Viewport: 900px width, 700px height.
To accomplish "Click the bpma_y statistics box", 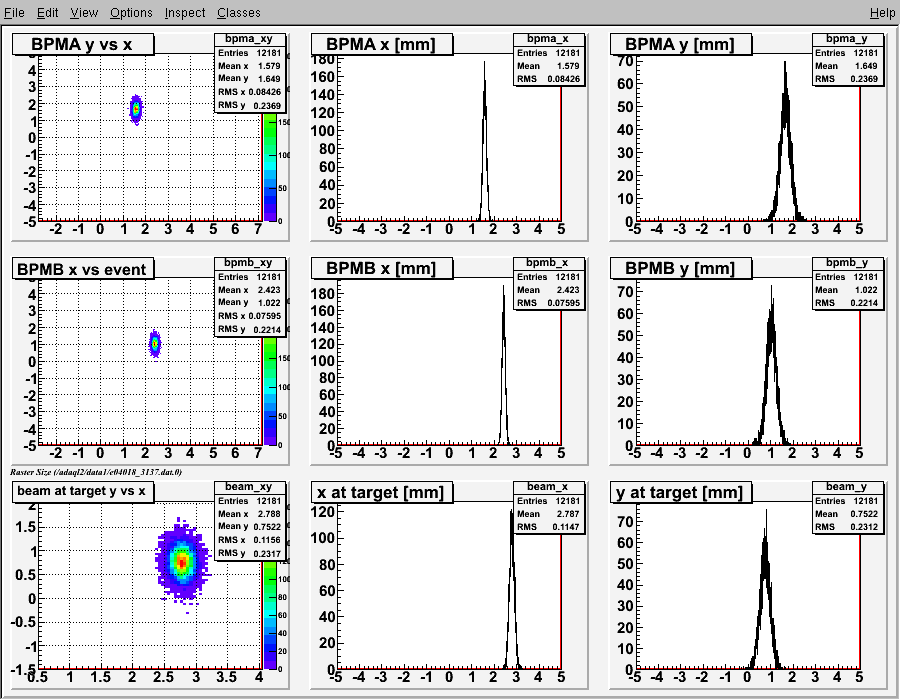I will 848,60.
